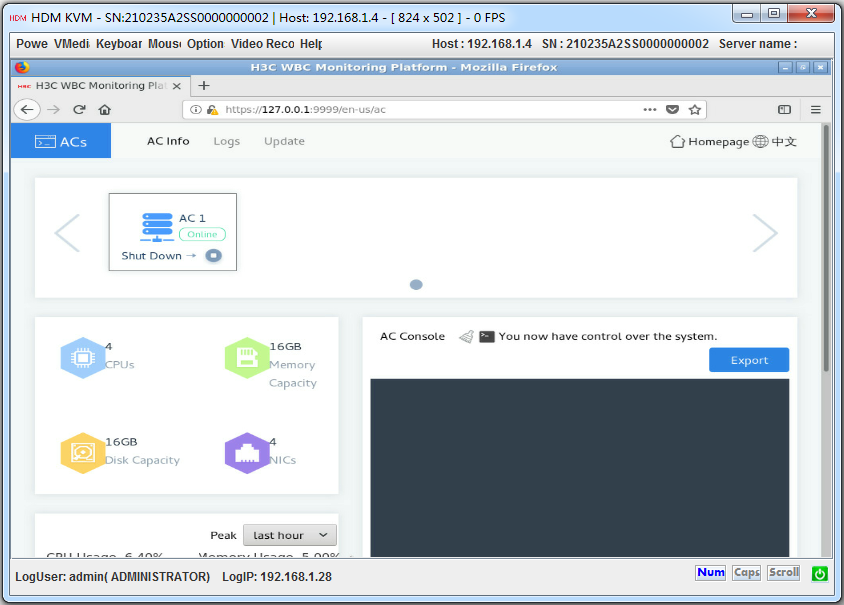Click the CPUs hexagon icon
The height and width of the screenshot is (605, 844).
click(82, 358)
